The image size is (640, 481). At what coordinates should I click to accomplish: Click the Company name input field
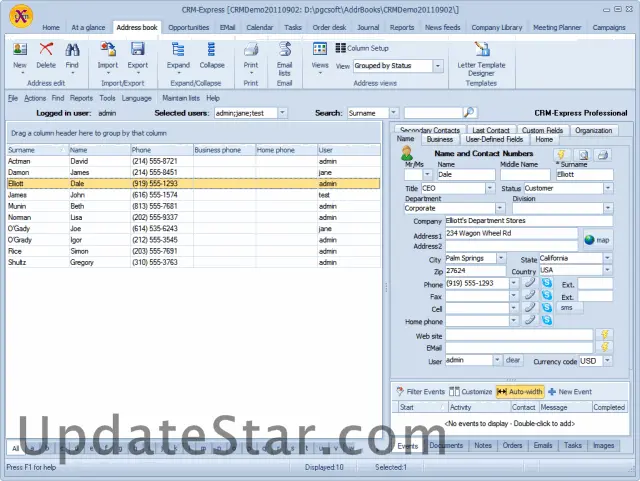point(529,221)
